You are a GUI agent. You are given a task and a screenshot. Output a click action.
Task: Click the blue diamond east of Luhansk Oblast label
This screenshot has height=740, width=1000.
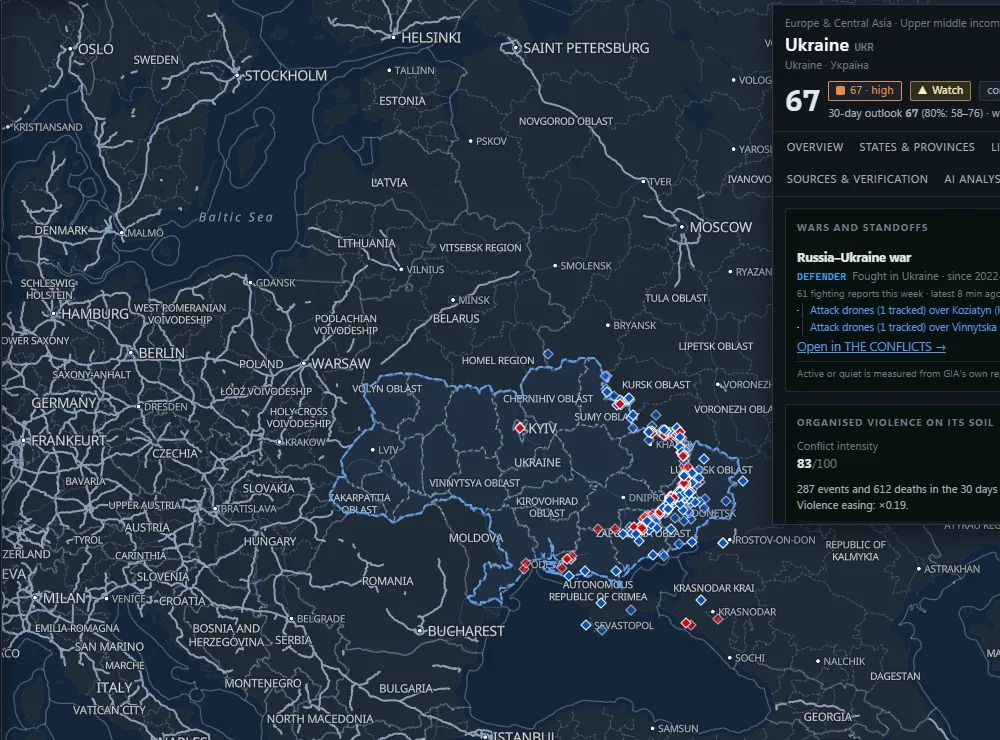743,481
